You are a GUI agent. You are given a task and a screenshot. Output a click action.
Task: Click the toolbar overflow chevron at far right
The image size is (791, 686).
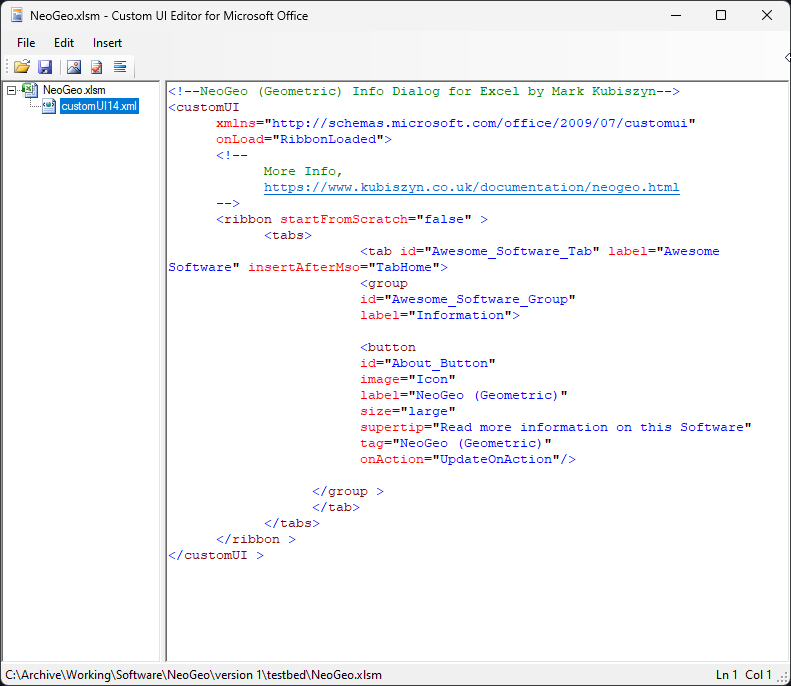[787, 58]
